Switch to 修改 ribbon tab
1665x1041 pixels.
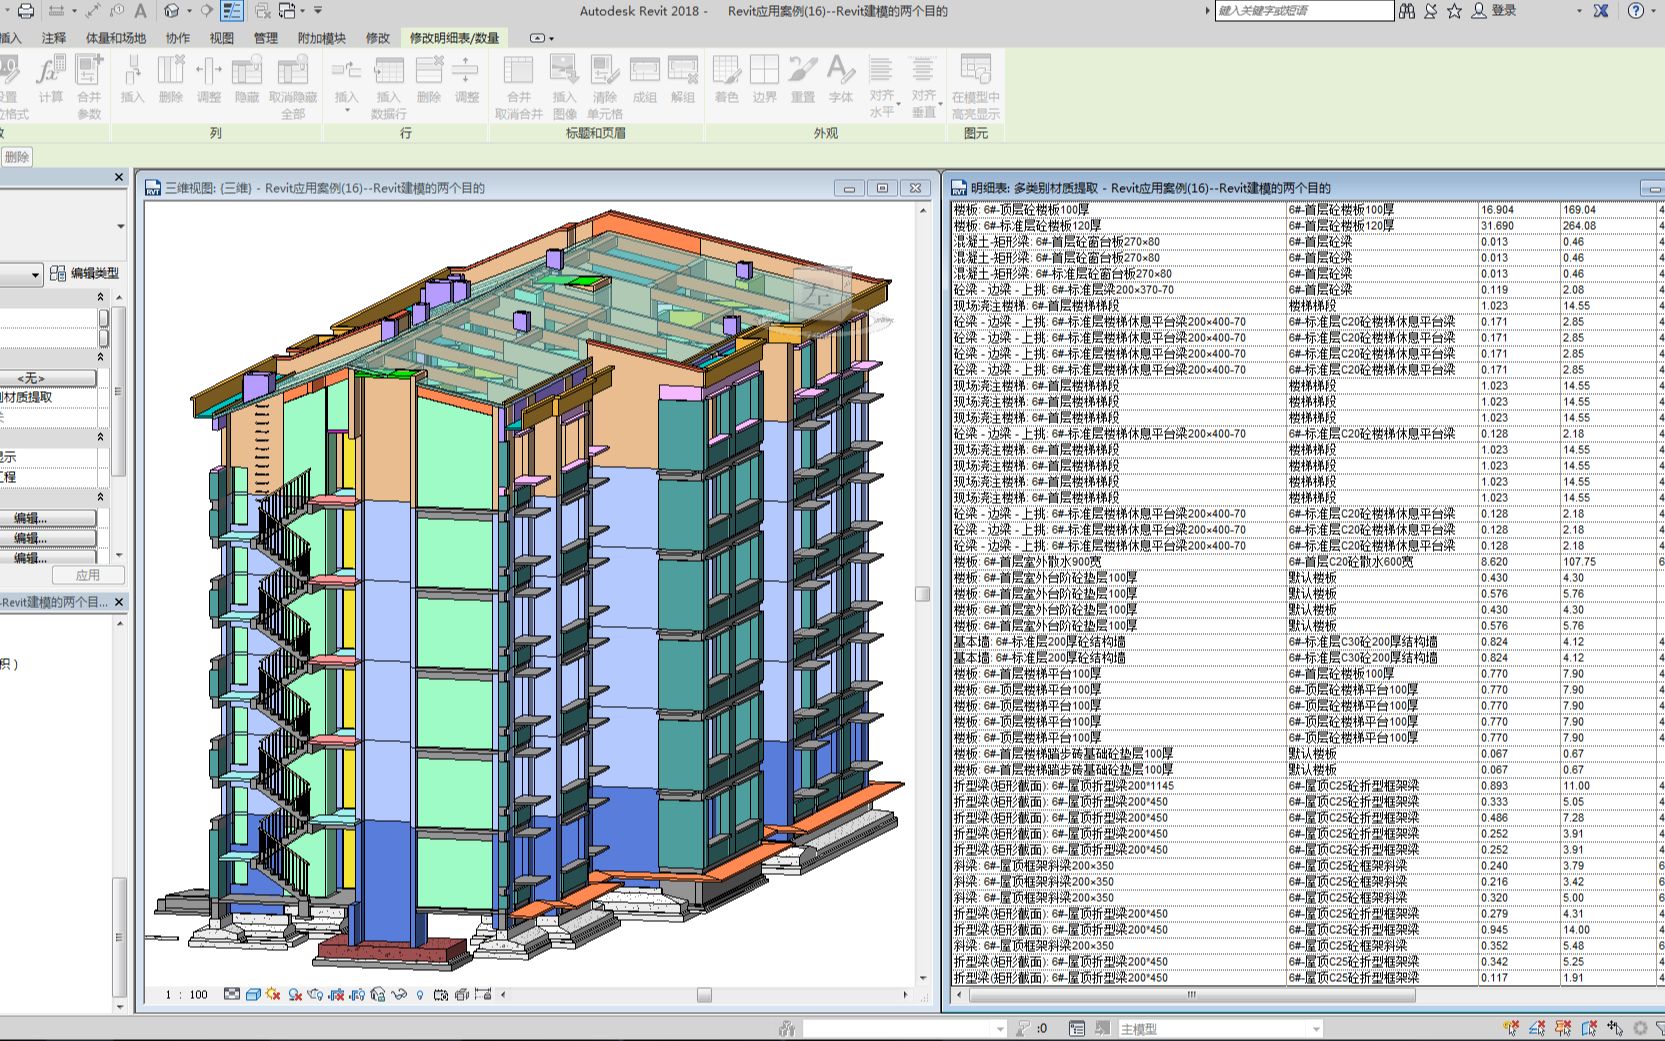coord(378,38)
